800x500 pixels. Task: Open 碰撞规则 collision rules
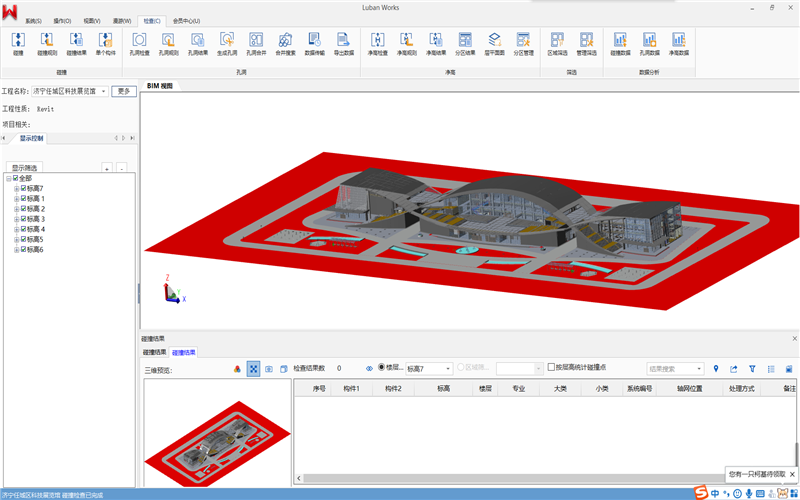(x=47, y=43)
